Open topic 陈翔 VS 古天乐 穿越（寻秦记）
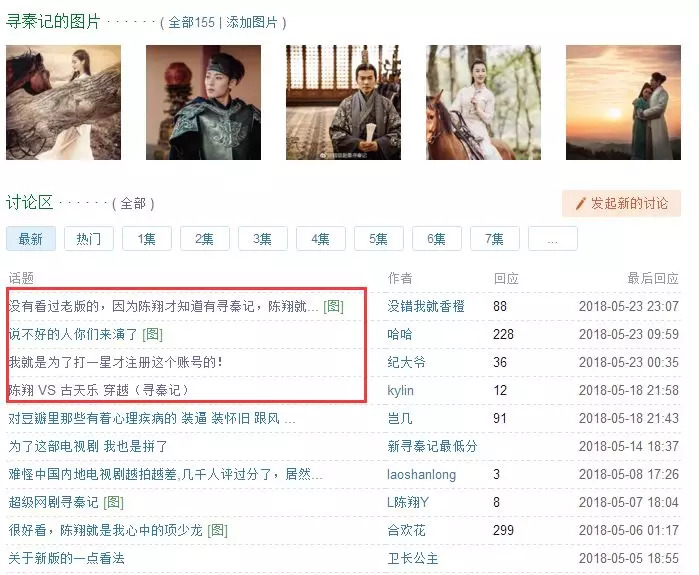 pyautogui.click(x=99, y=390)
